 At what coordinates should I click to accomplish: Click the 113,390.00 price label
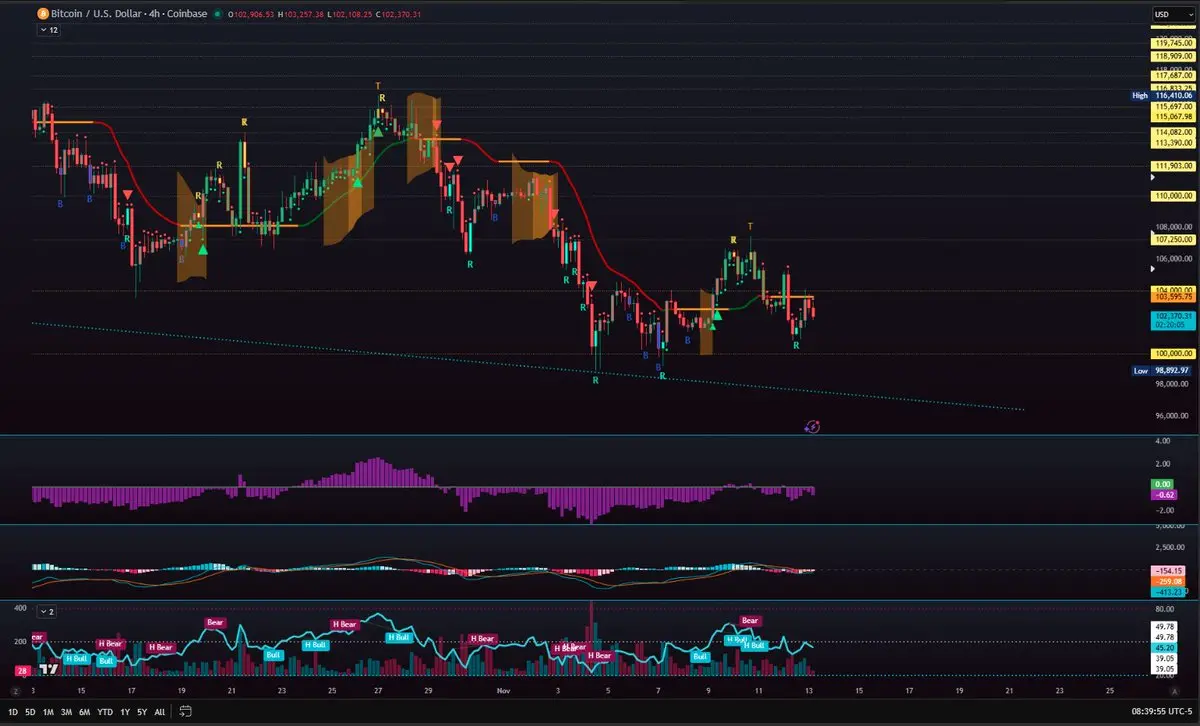1172,142
